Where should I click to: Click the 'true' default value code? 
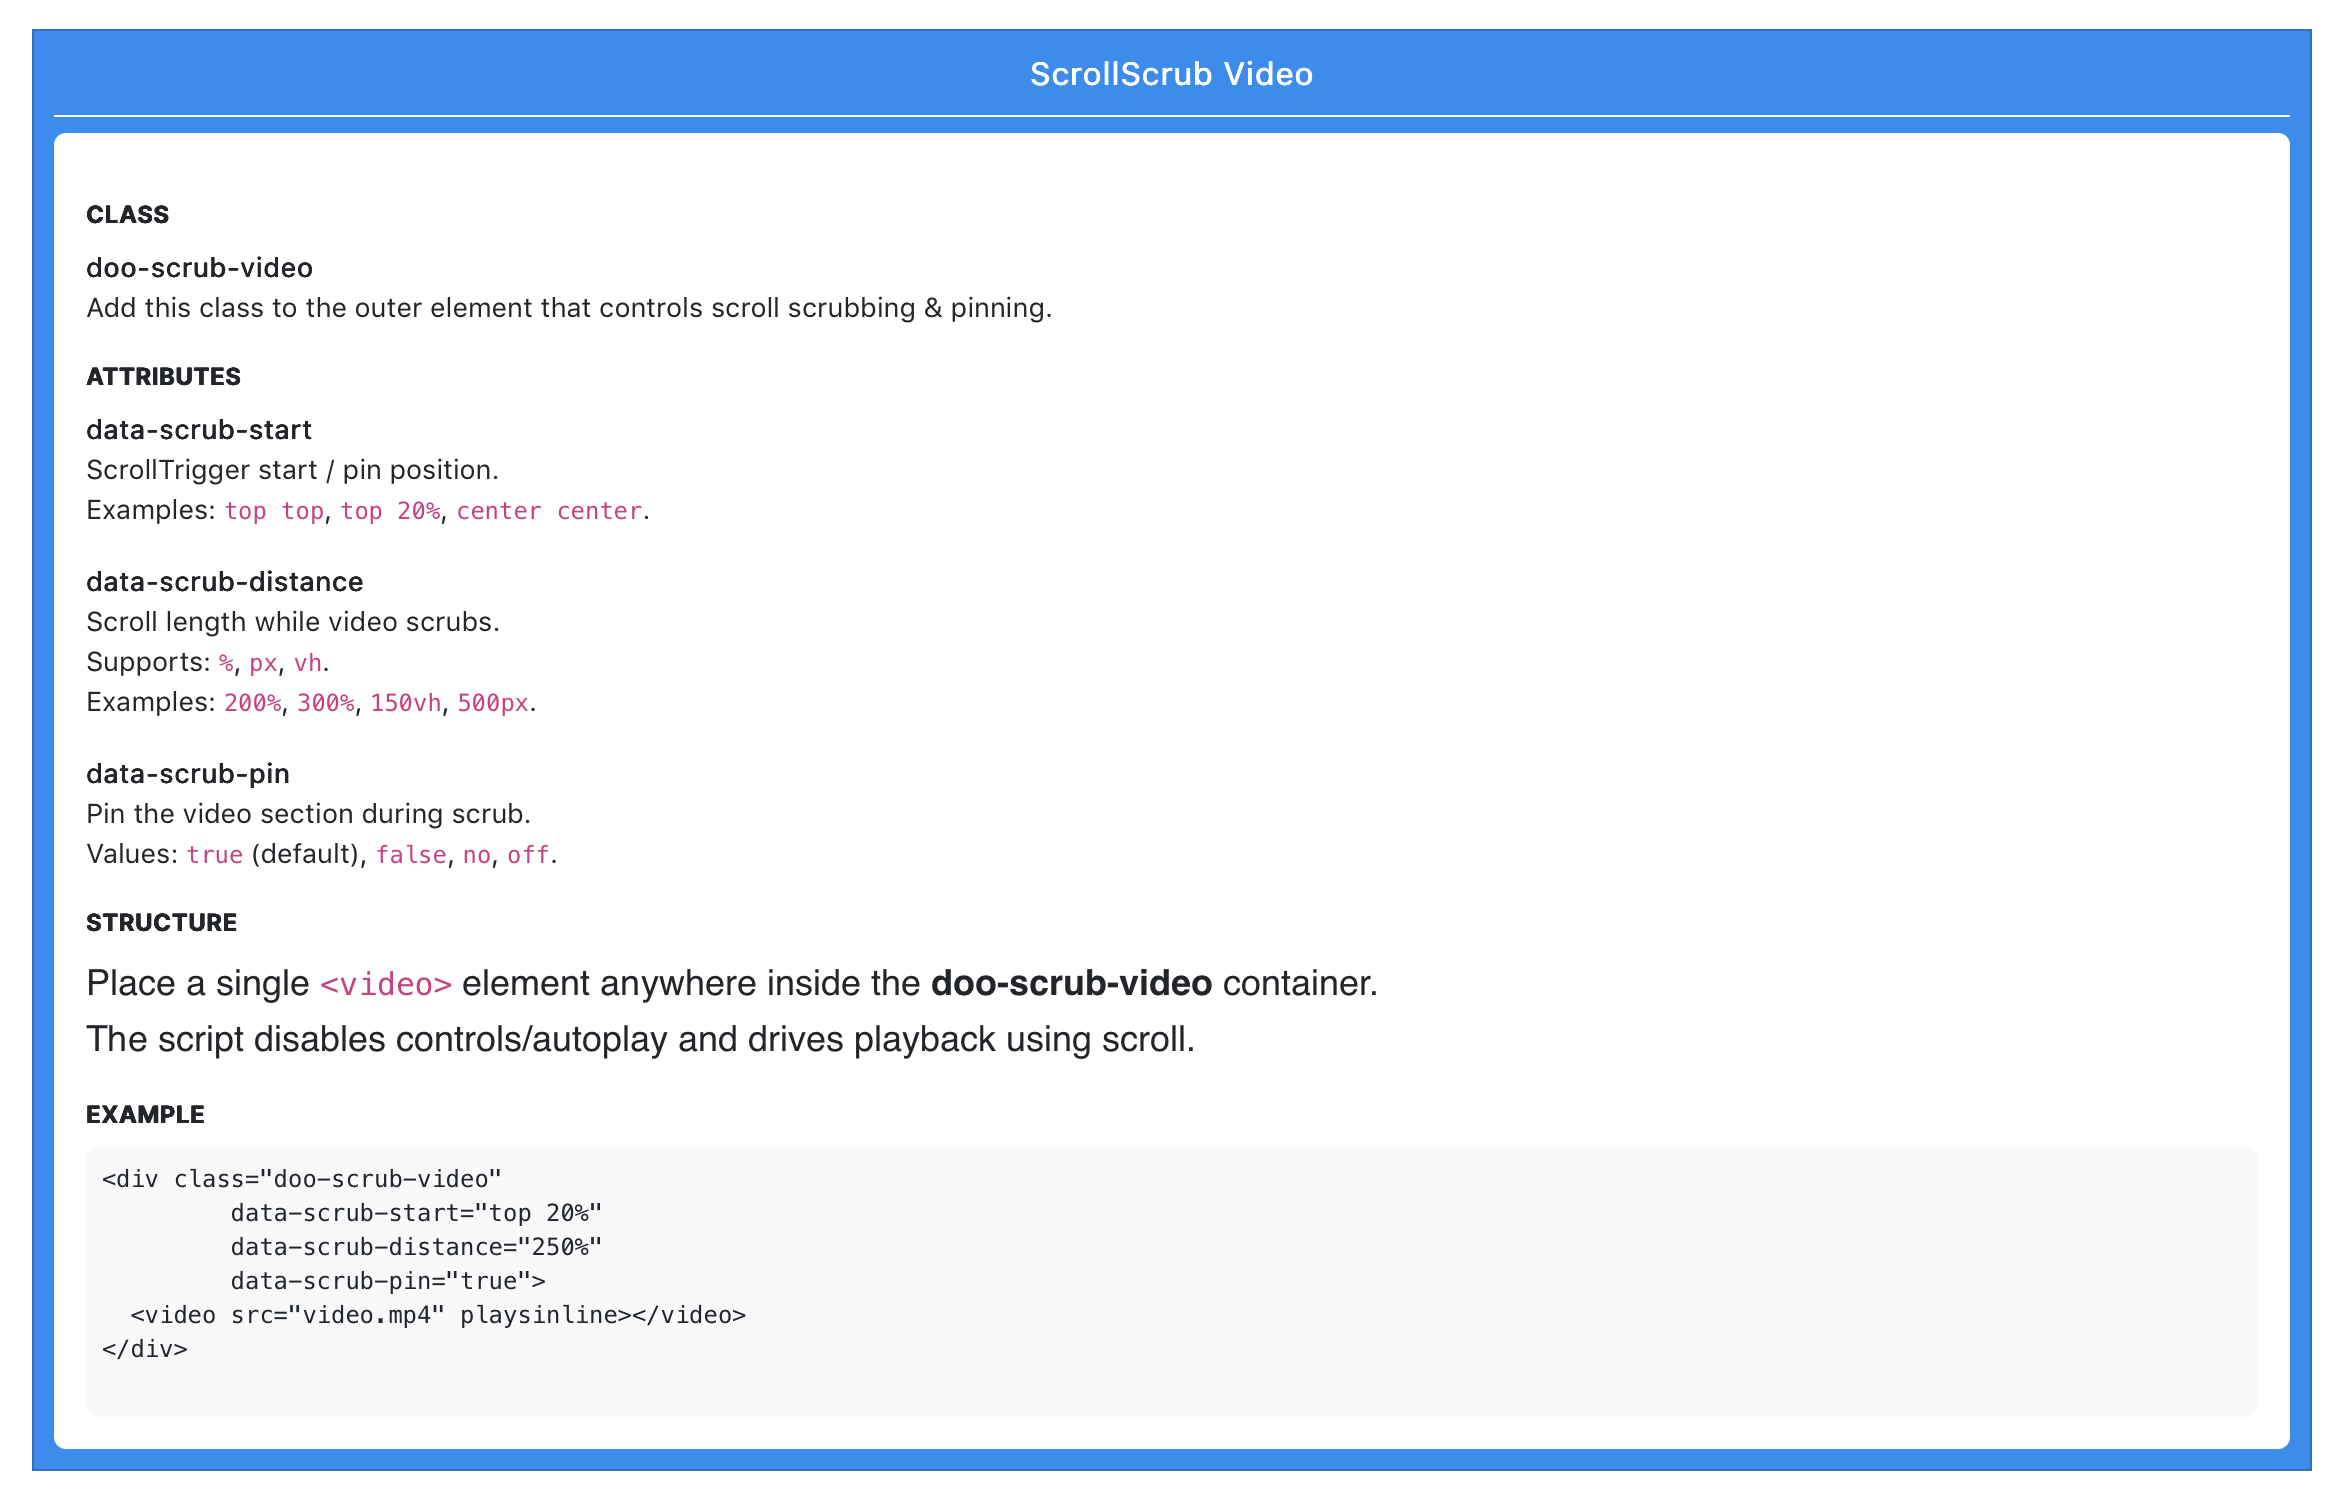pos(215,855)
